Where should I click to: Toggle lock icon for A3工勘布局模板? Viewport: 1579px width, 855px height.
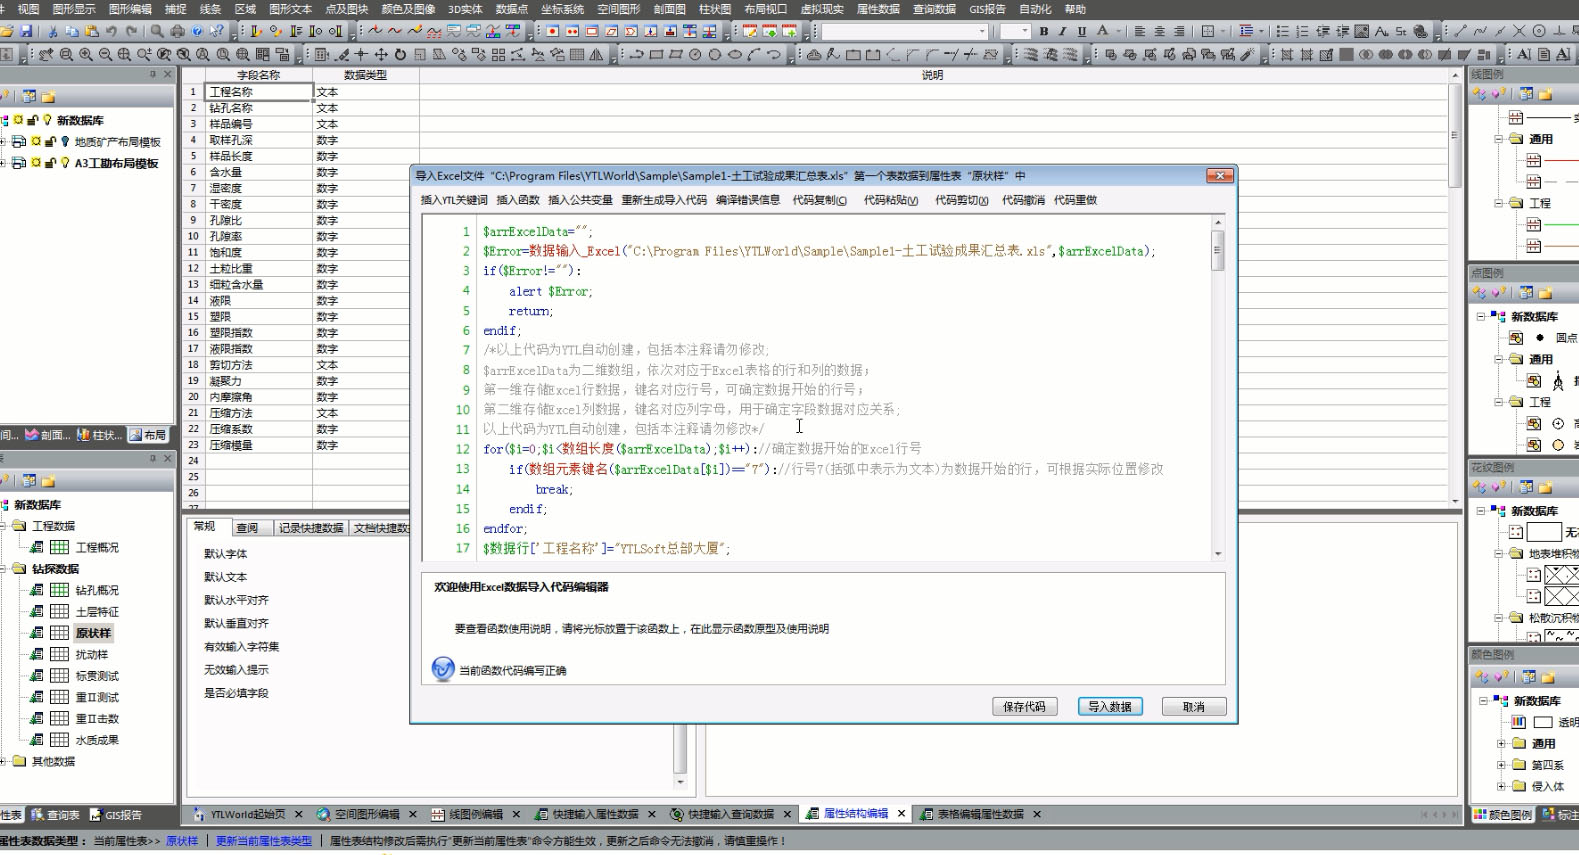pos(50,163)
